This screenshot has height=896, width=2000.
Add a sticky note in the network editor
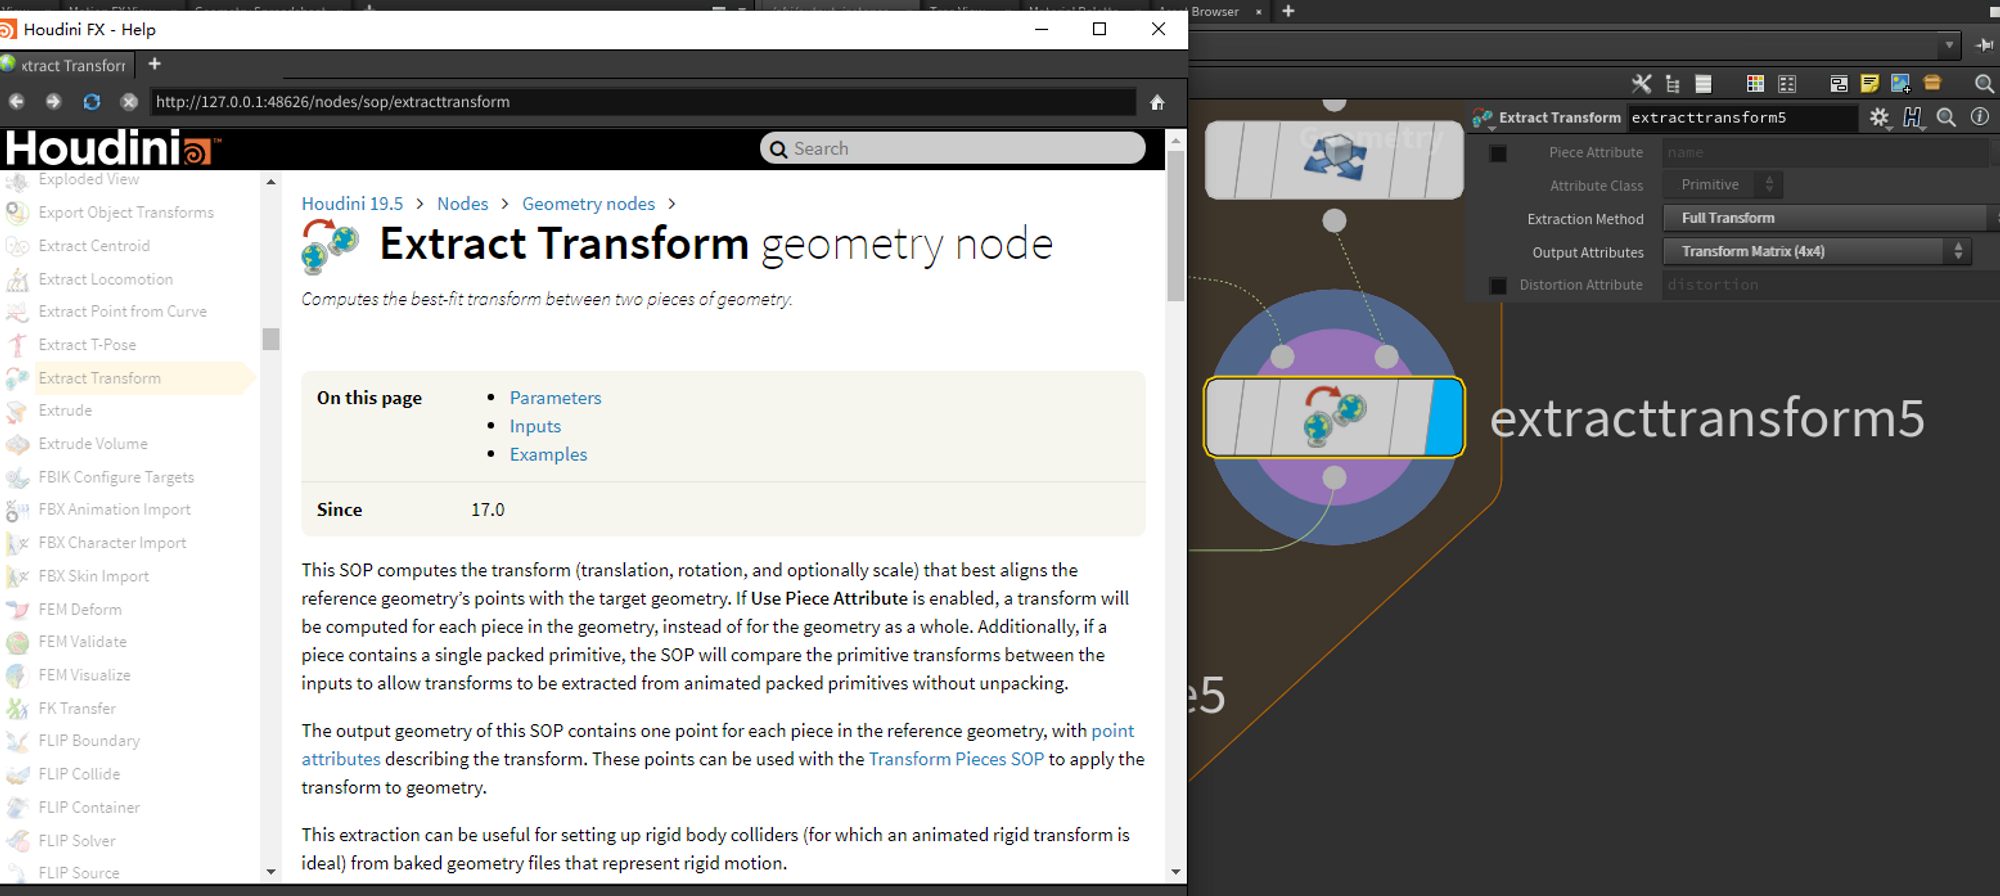pyautogui.click(x=1869, y=84)
